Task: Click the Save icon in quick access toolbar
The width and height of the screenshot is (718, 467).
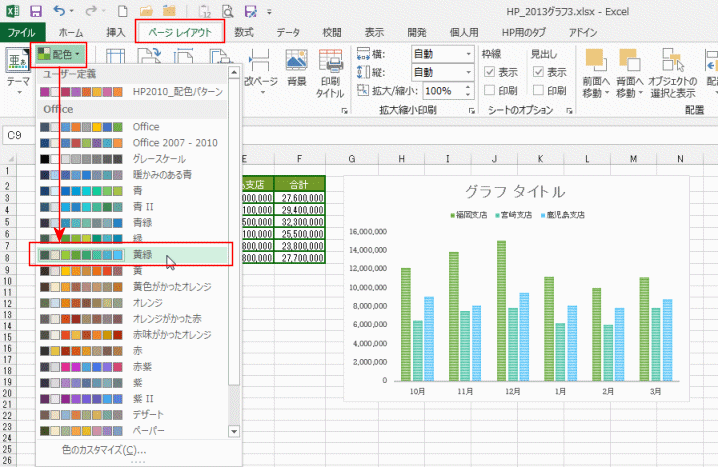Action: coord(36,11)
